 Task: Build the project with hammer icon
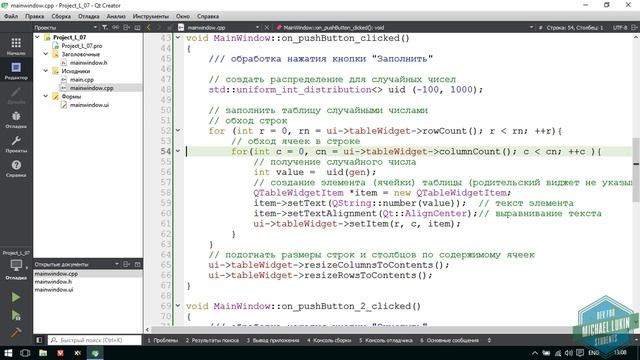coord(16,333)
